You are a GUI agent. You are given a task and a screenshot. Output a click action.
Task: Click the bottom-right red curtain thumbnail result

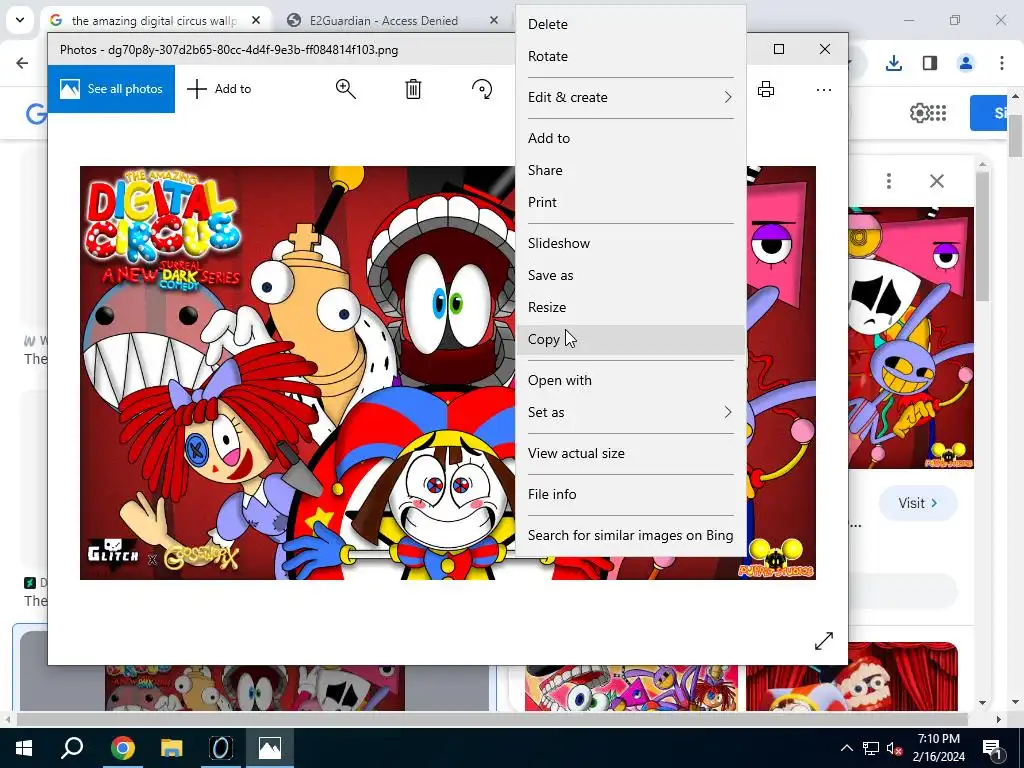pos(852,677)
